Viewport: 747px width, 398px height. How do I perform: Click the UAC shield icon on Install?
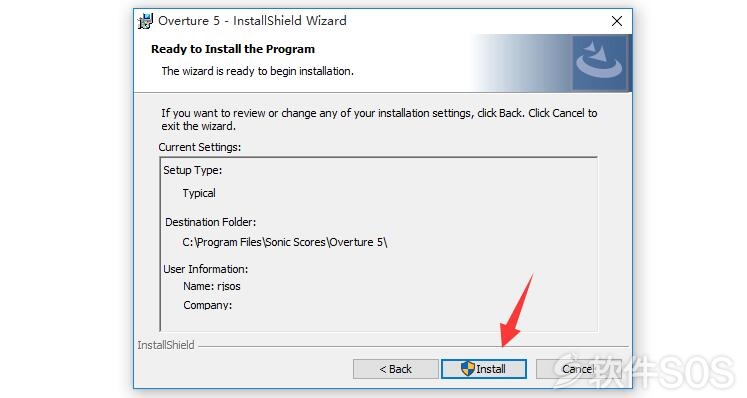pyautogui.click(x=467, y=368)
